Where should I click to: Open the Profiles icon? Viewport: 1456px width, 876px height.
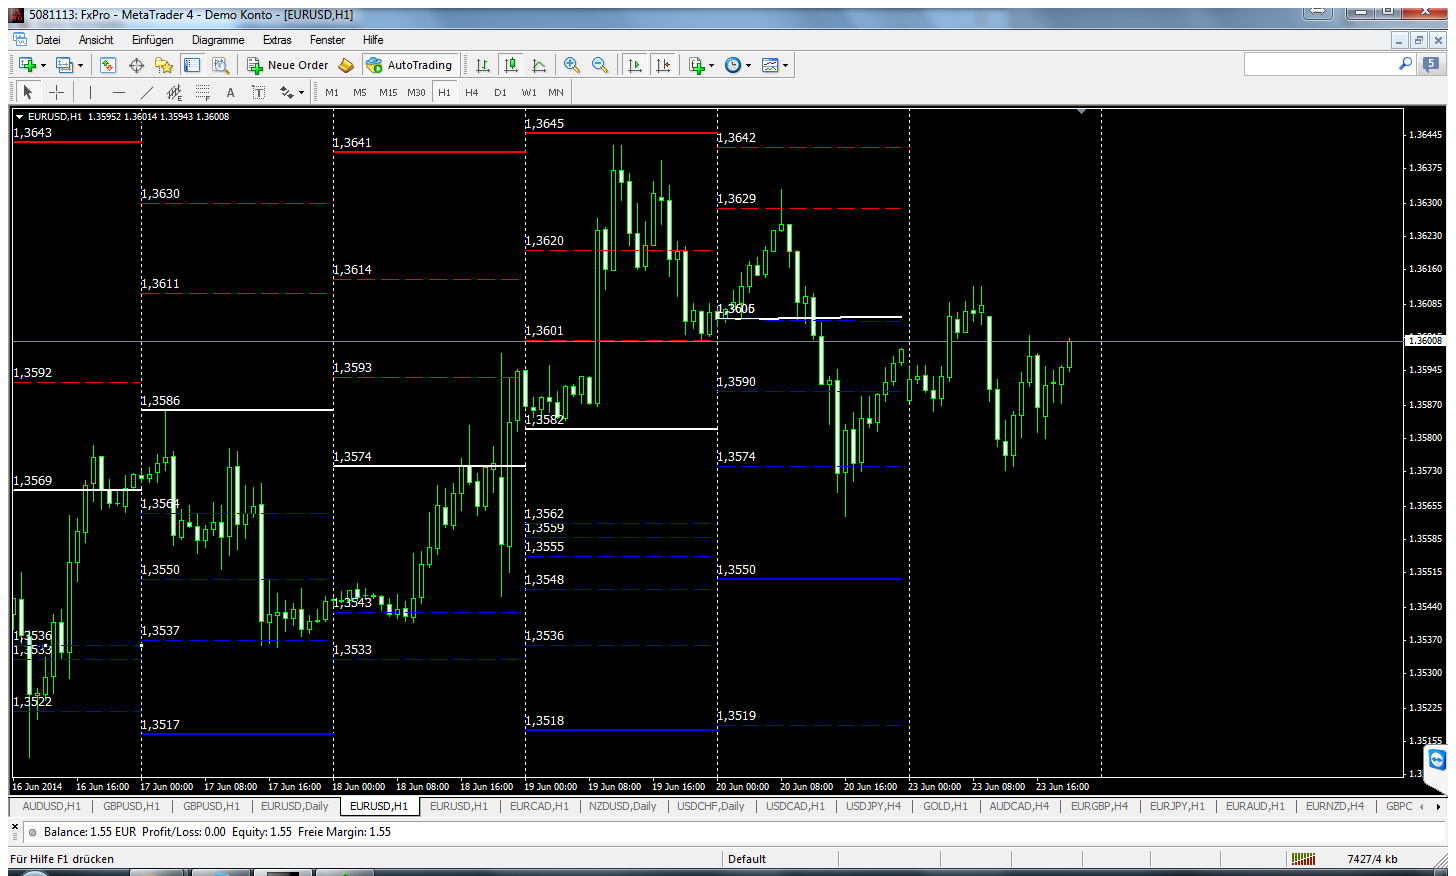64,65
